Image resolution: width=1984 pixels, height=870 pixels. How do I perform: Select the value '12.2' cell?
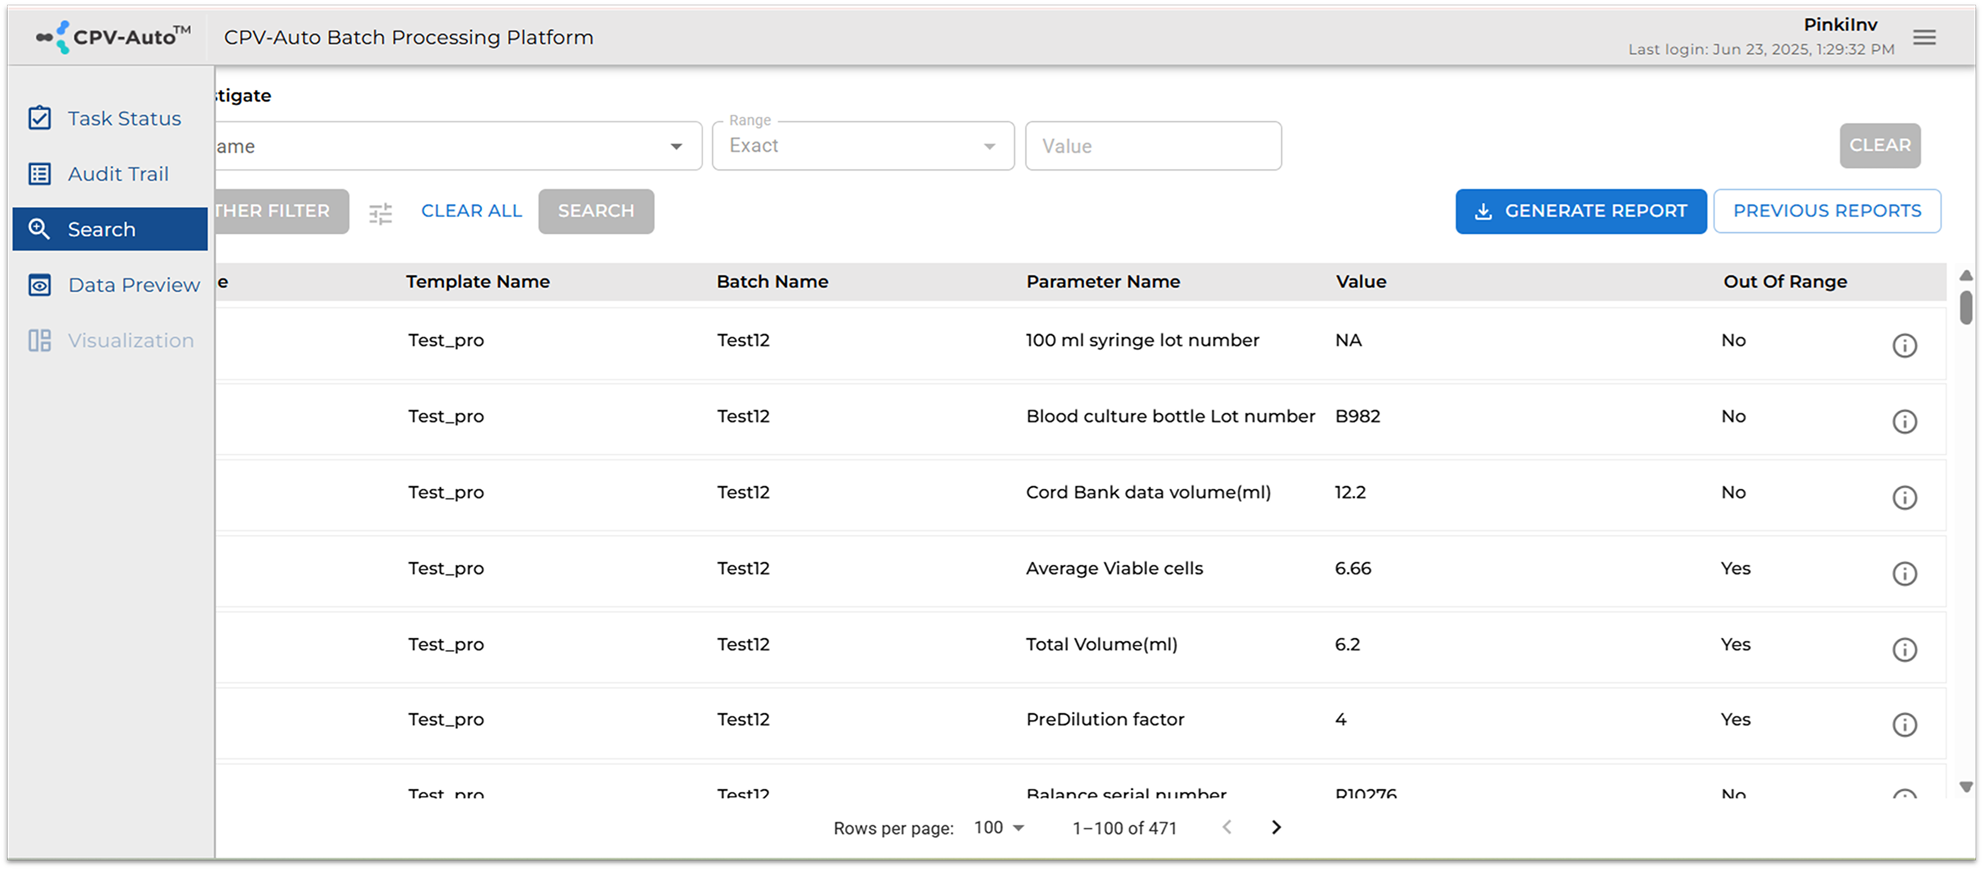[x=1350, y=492]
